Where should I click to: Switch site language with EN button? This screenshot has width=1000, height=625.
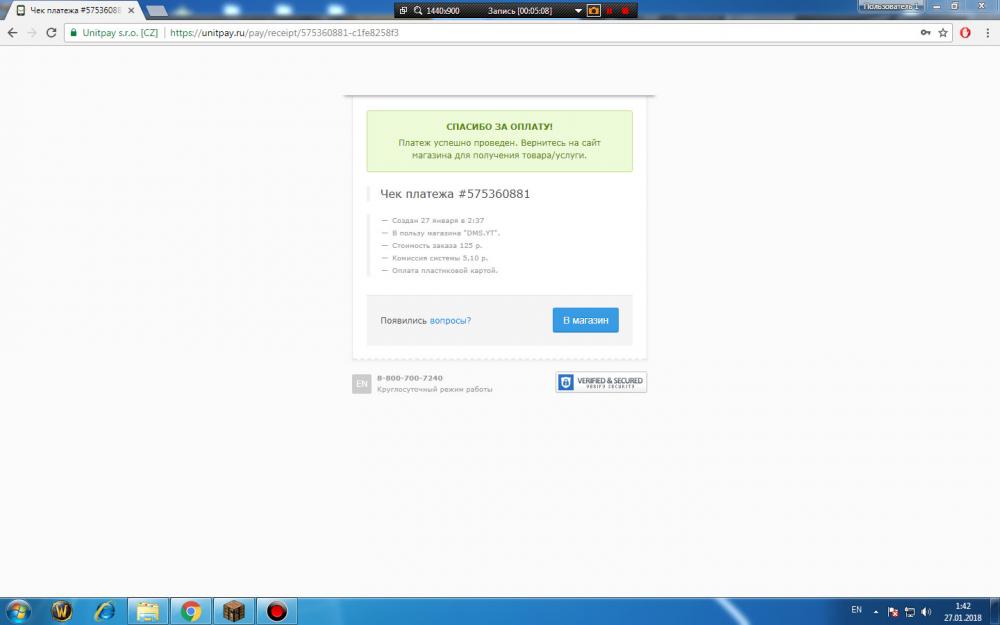click(x=361, y=383)
